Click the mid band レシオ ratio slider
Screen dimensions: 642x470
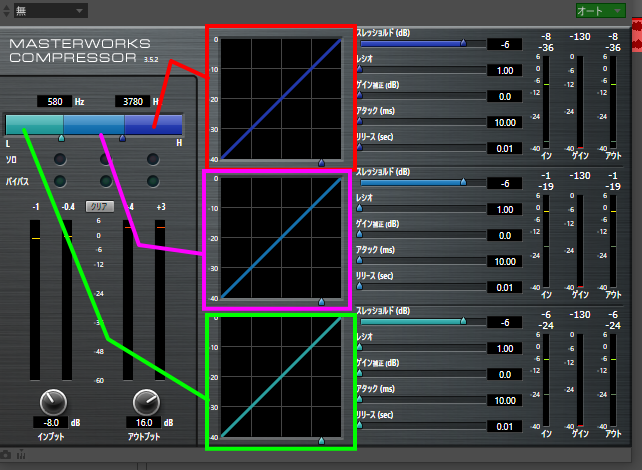point(423,209)
